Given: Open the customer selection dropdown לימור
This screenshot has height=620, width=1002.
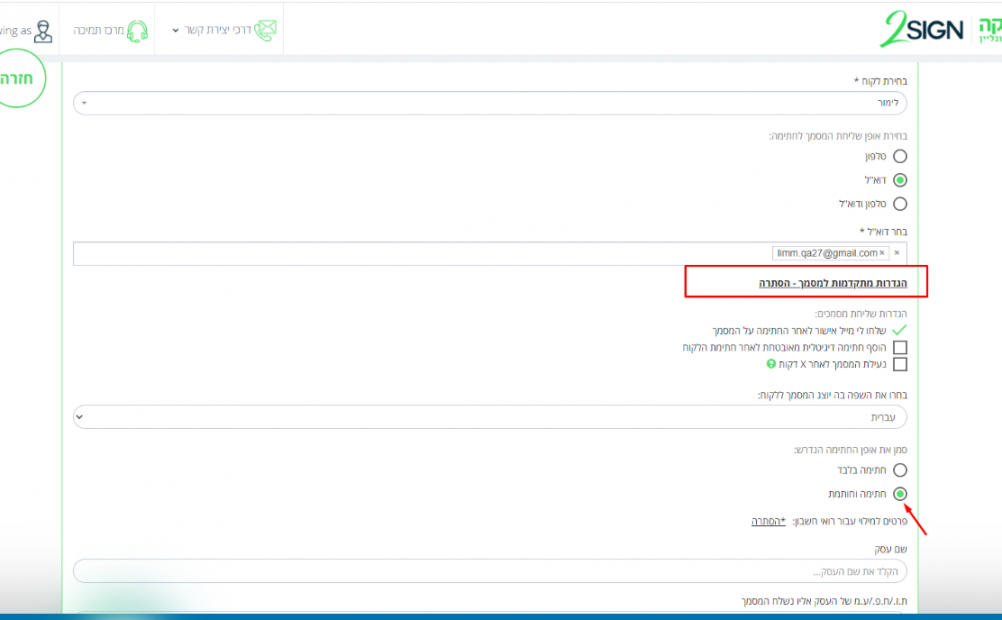Looking at the screenshot, I should [490, 103].
